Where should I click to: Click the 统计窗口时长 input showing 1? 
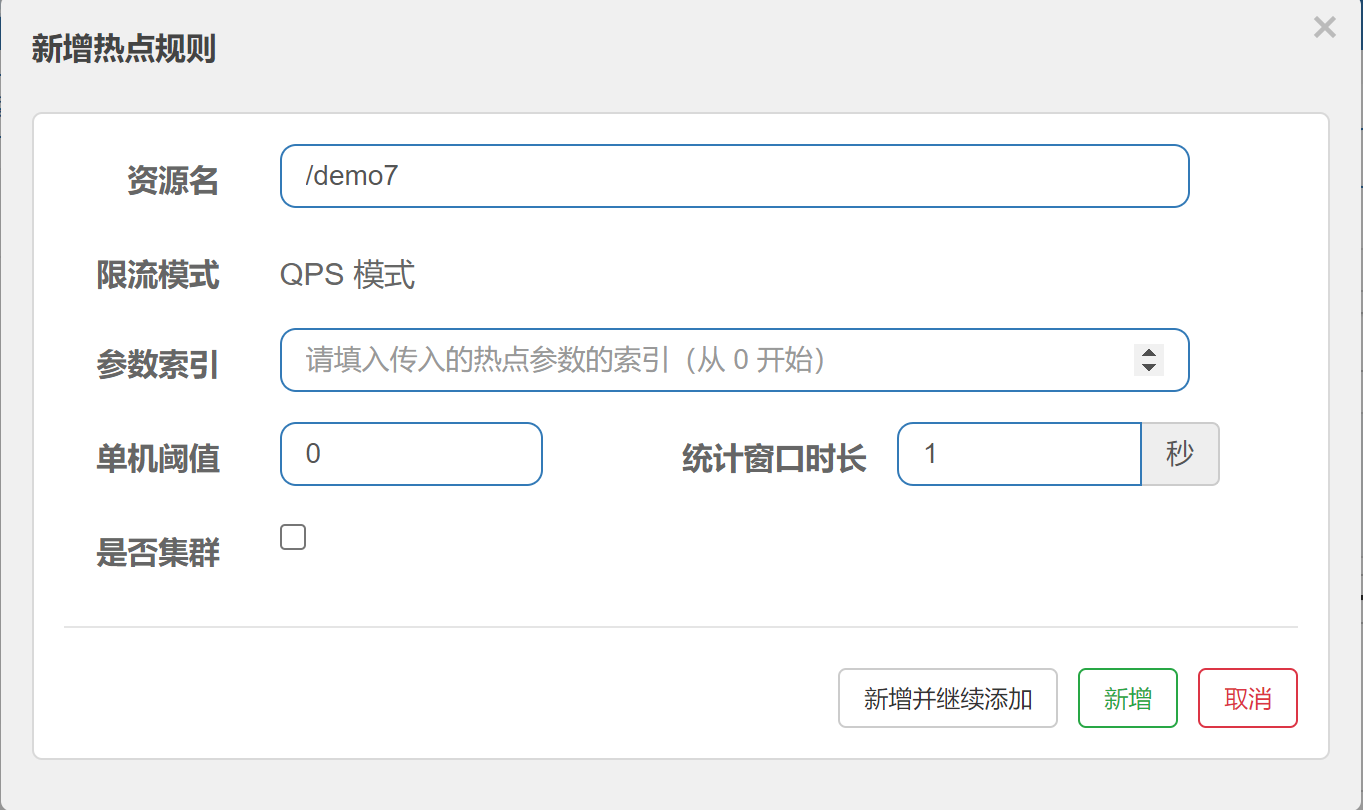pyautogui.click(x=1019, y=454)
